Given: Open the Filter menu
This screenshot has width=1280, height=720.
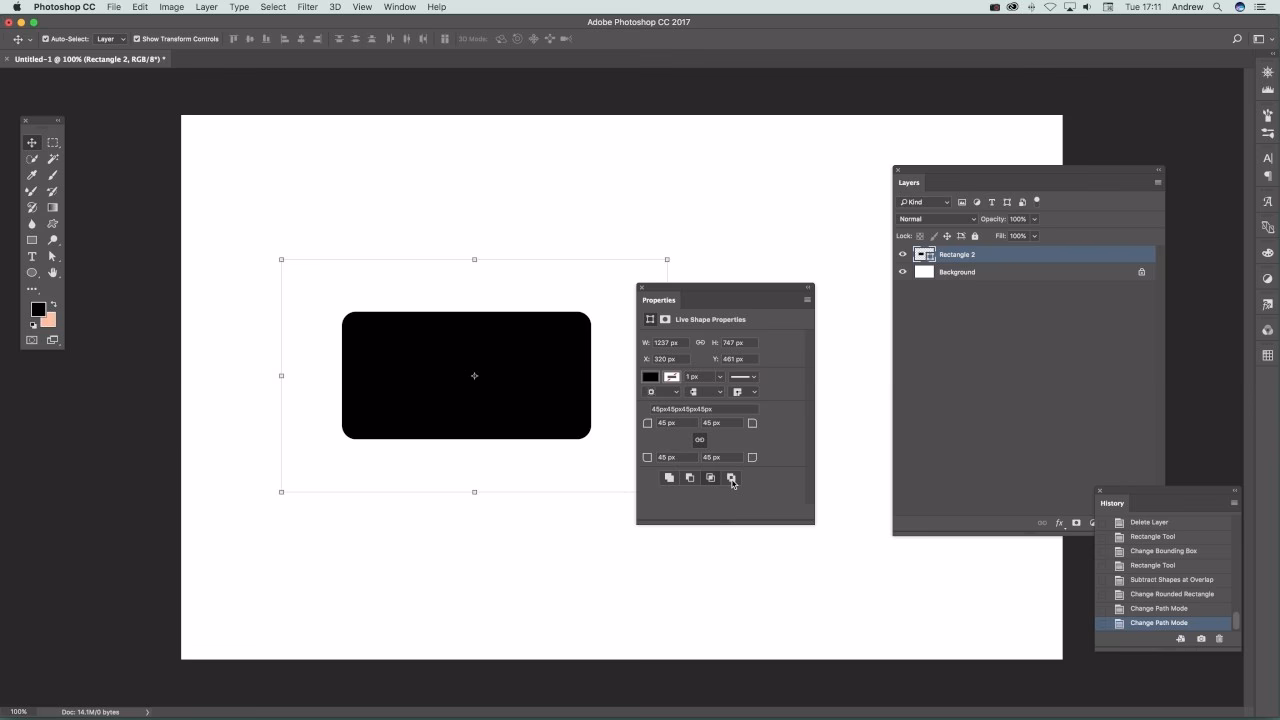Looking at the screenshot, I should coord(307,7).
